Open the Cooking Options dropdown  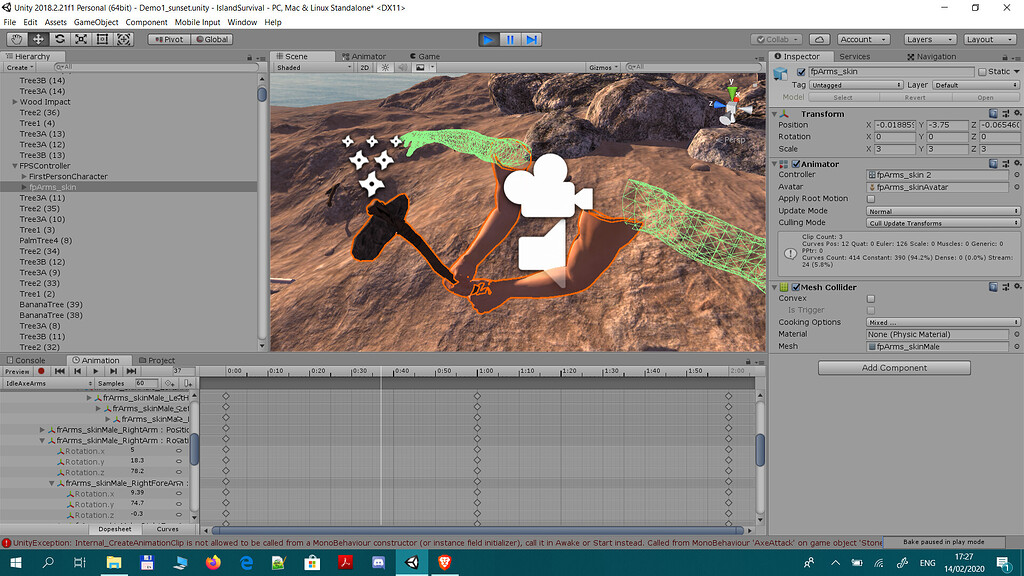coord(940,322)
